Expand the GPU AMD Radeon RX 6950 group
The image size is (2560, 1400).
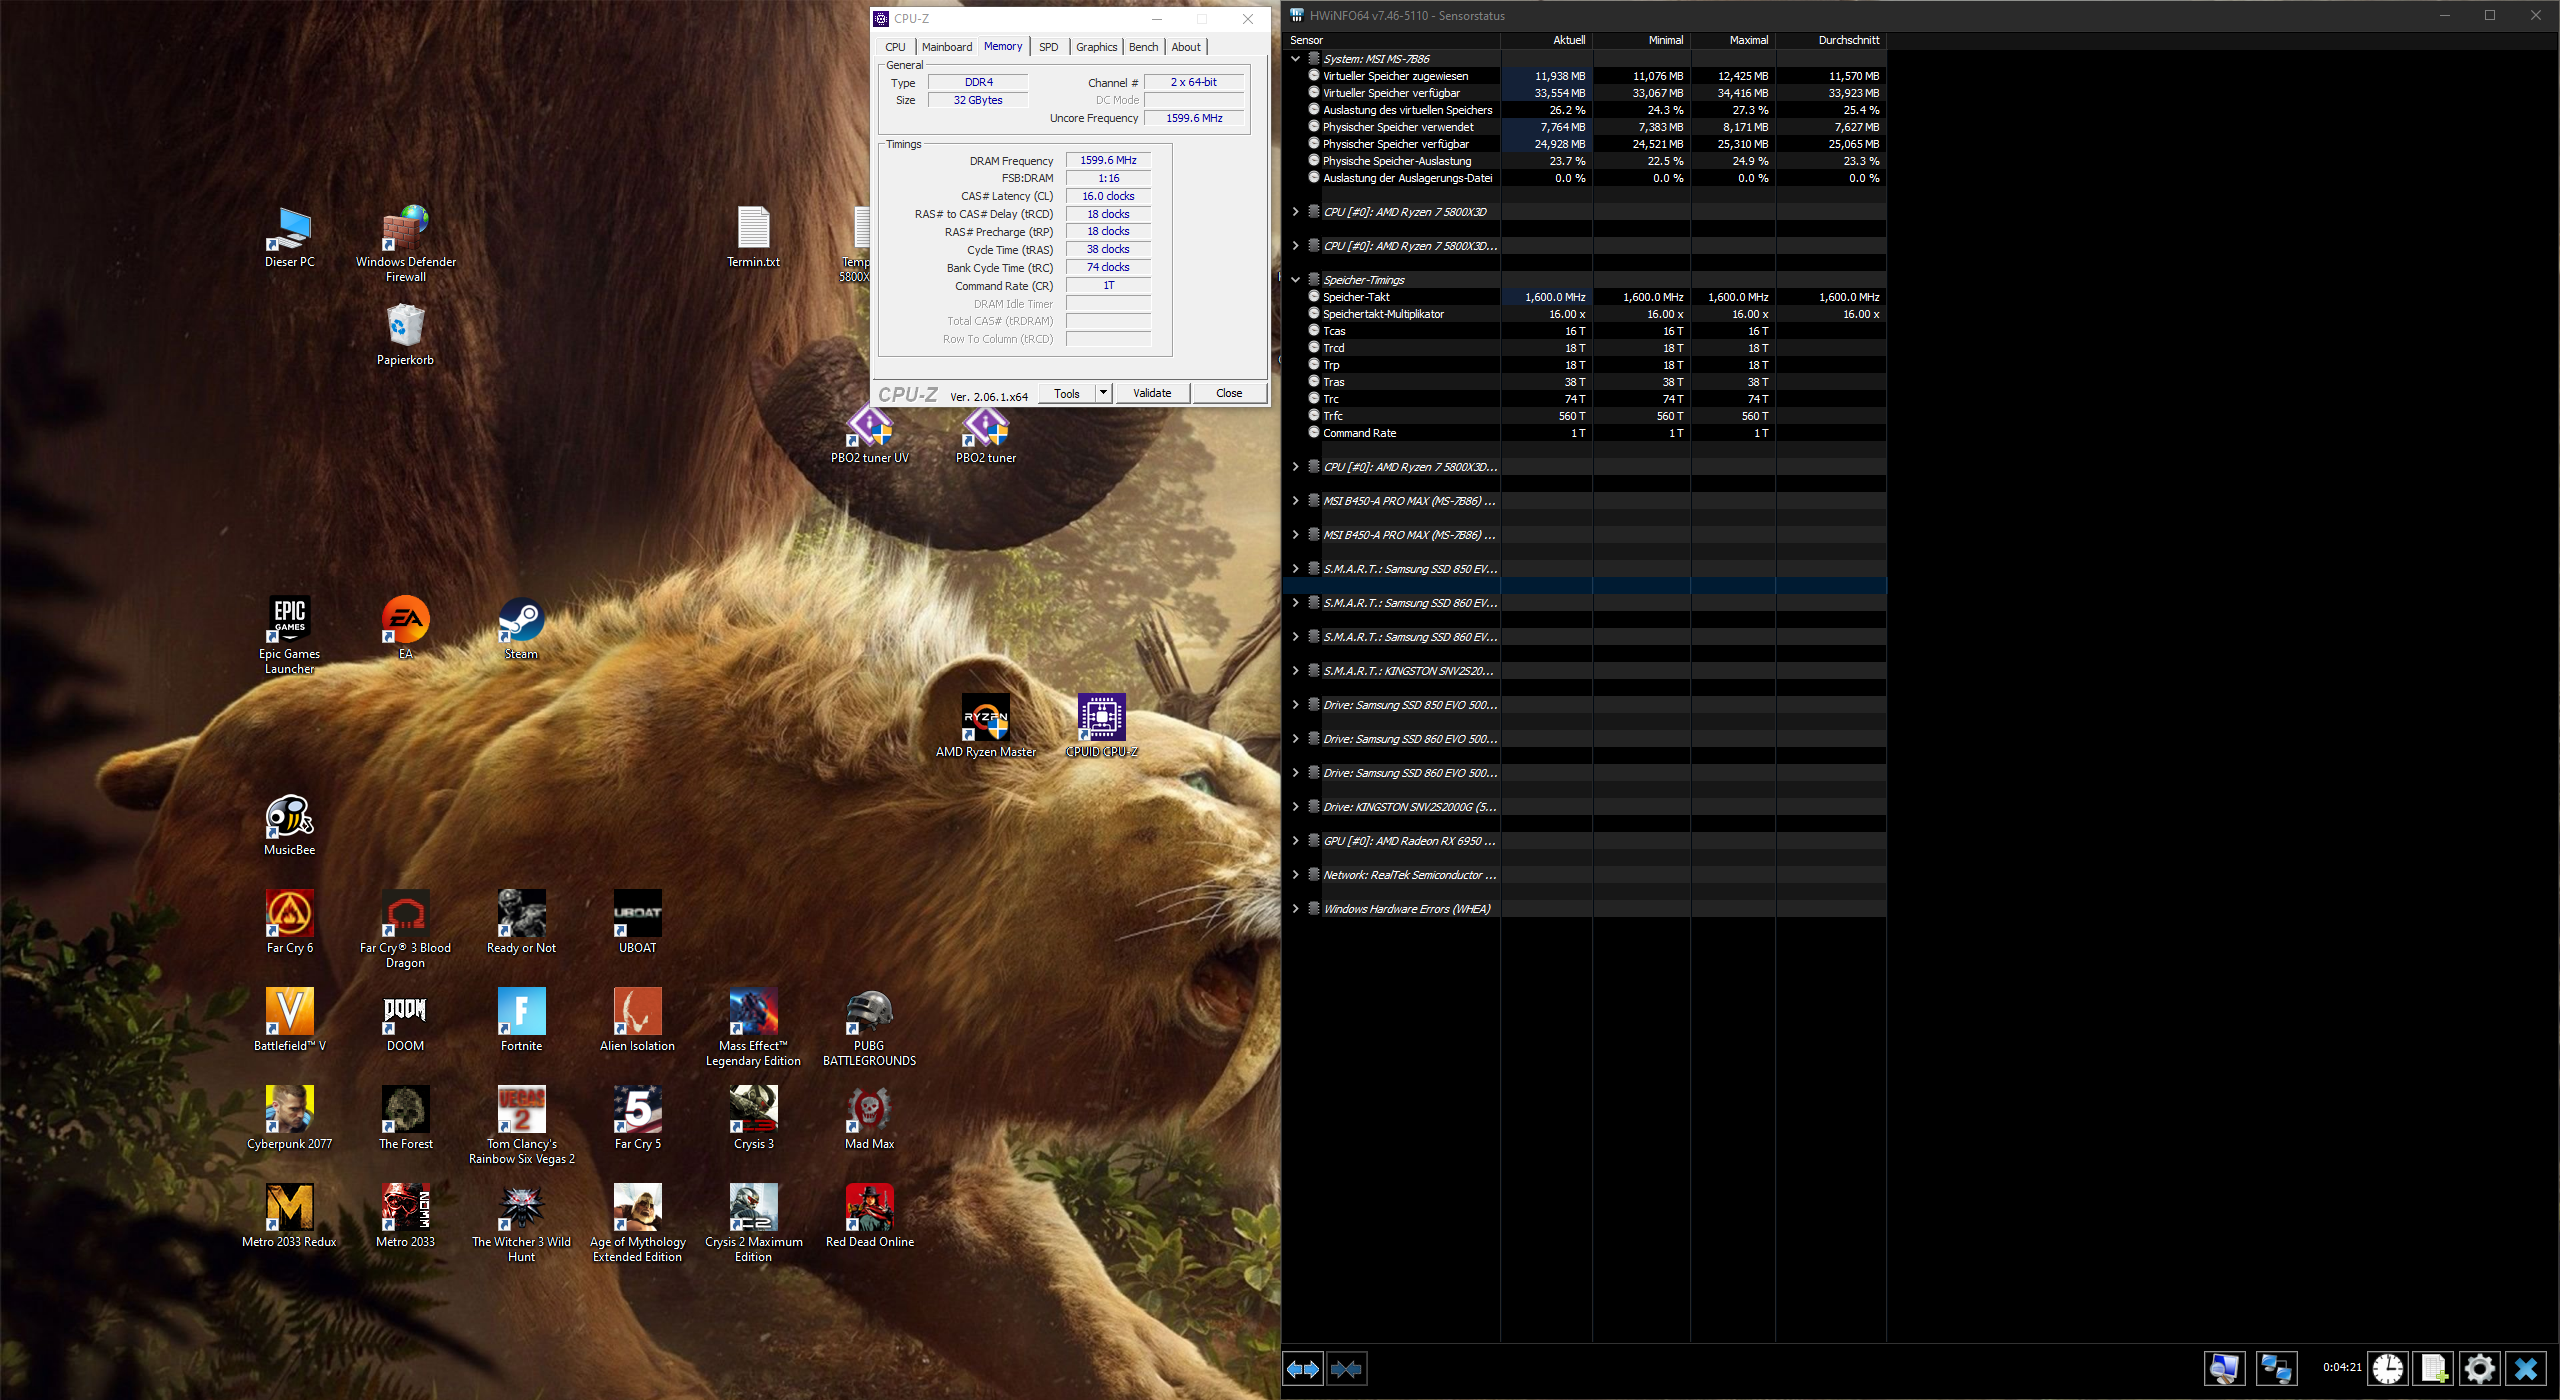(x=1296, y=841)
